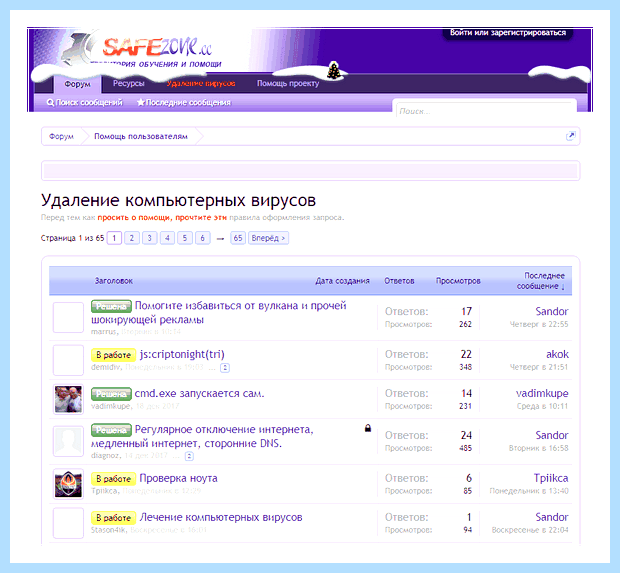Viewport: 620px width, 573px height.
Task: Jump to last page 65
Action: [x=238, y=238]
